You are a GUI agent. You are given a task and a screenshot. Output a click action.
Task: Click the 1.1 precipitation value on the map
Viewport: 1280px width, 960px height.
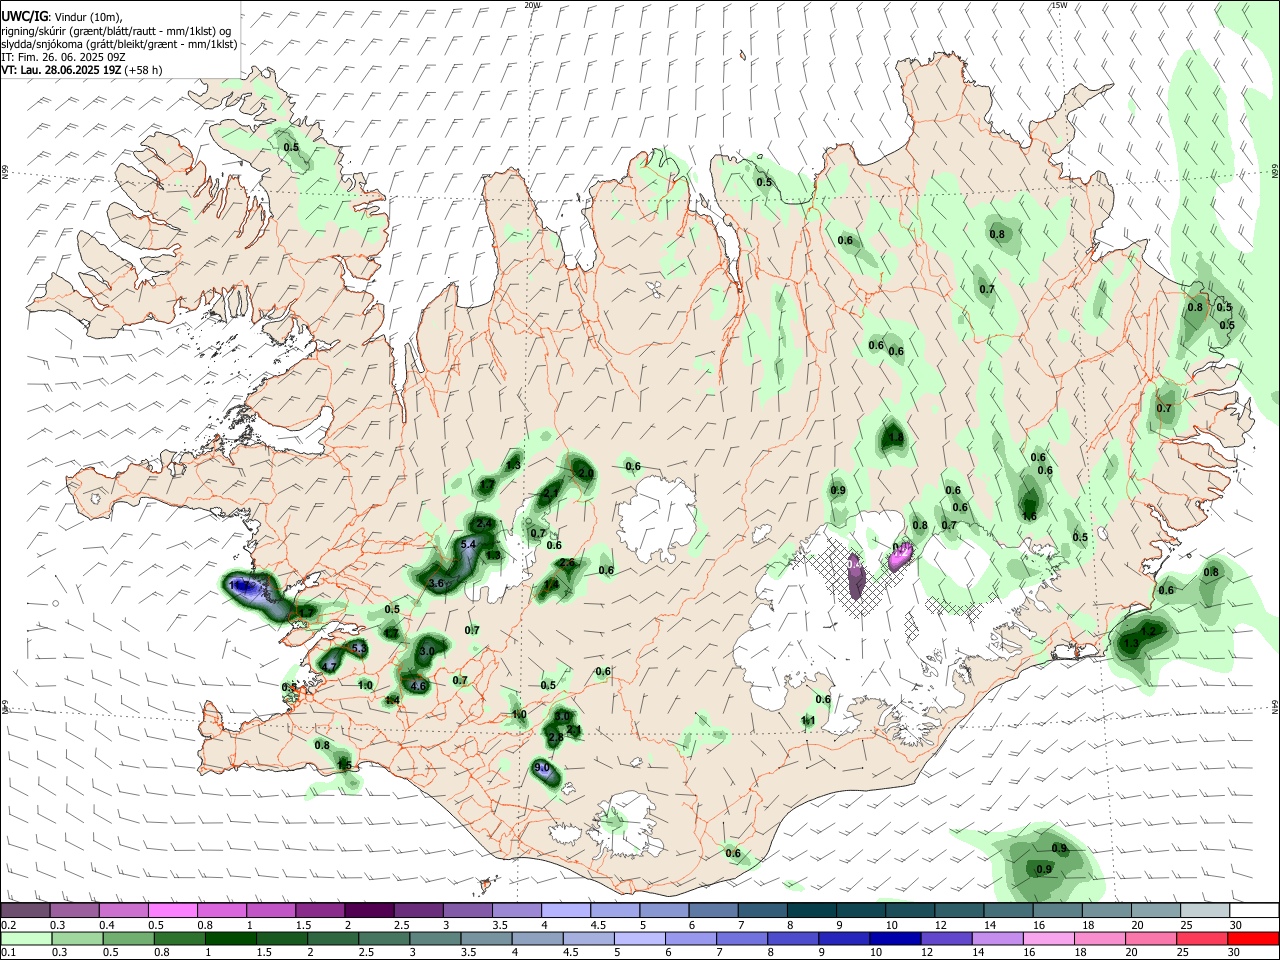point(808,720)
